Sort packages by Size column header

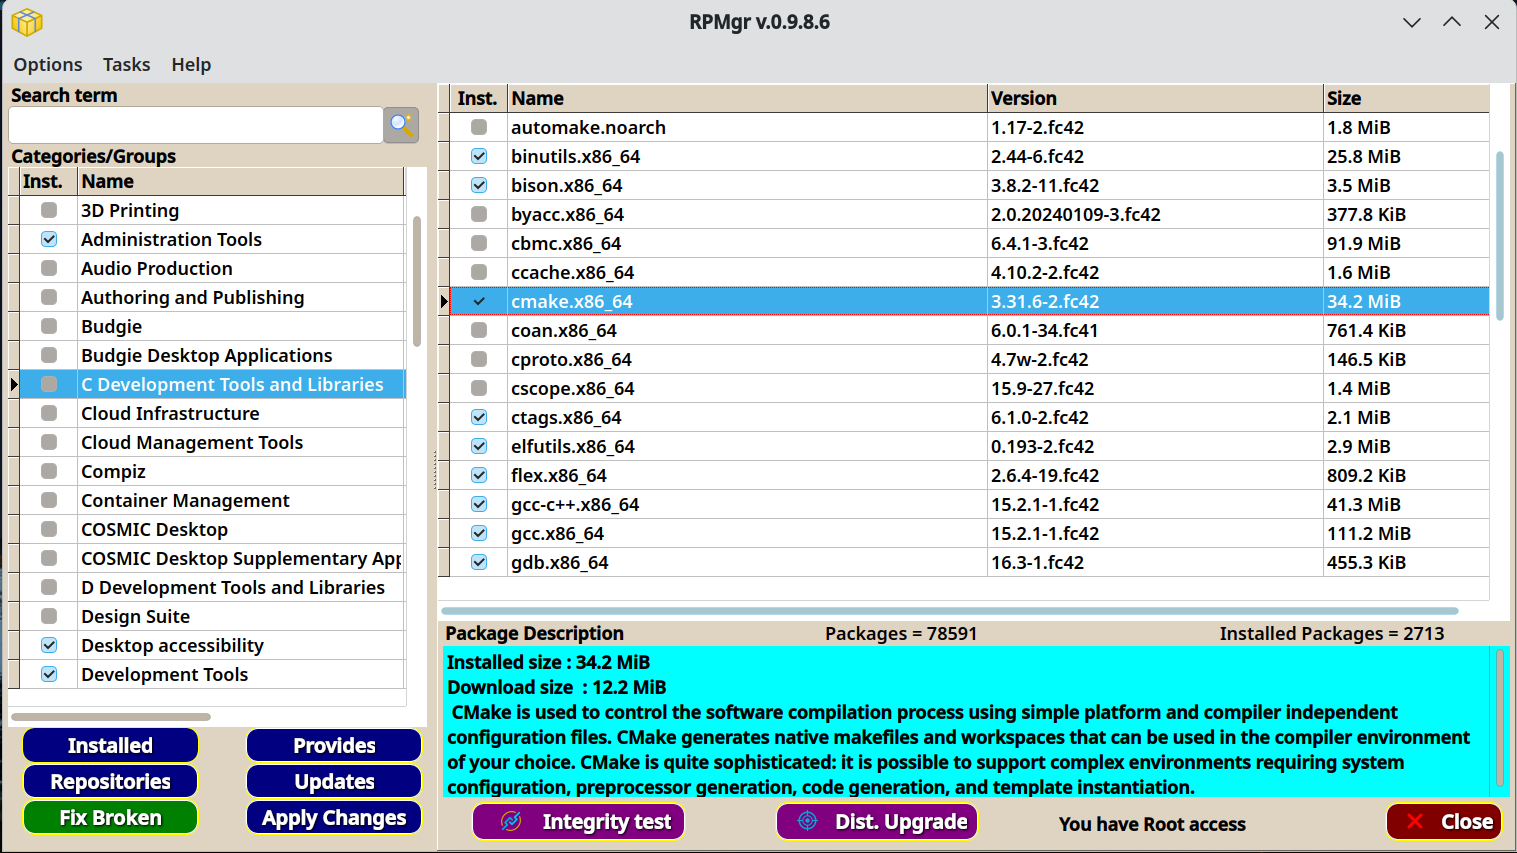point(1406,98)
